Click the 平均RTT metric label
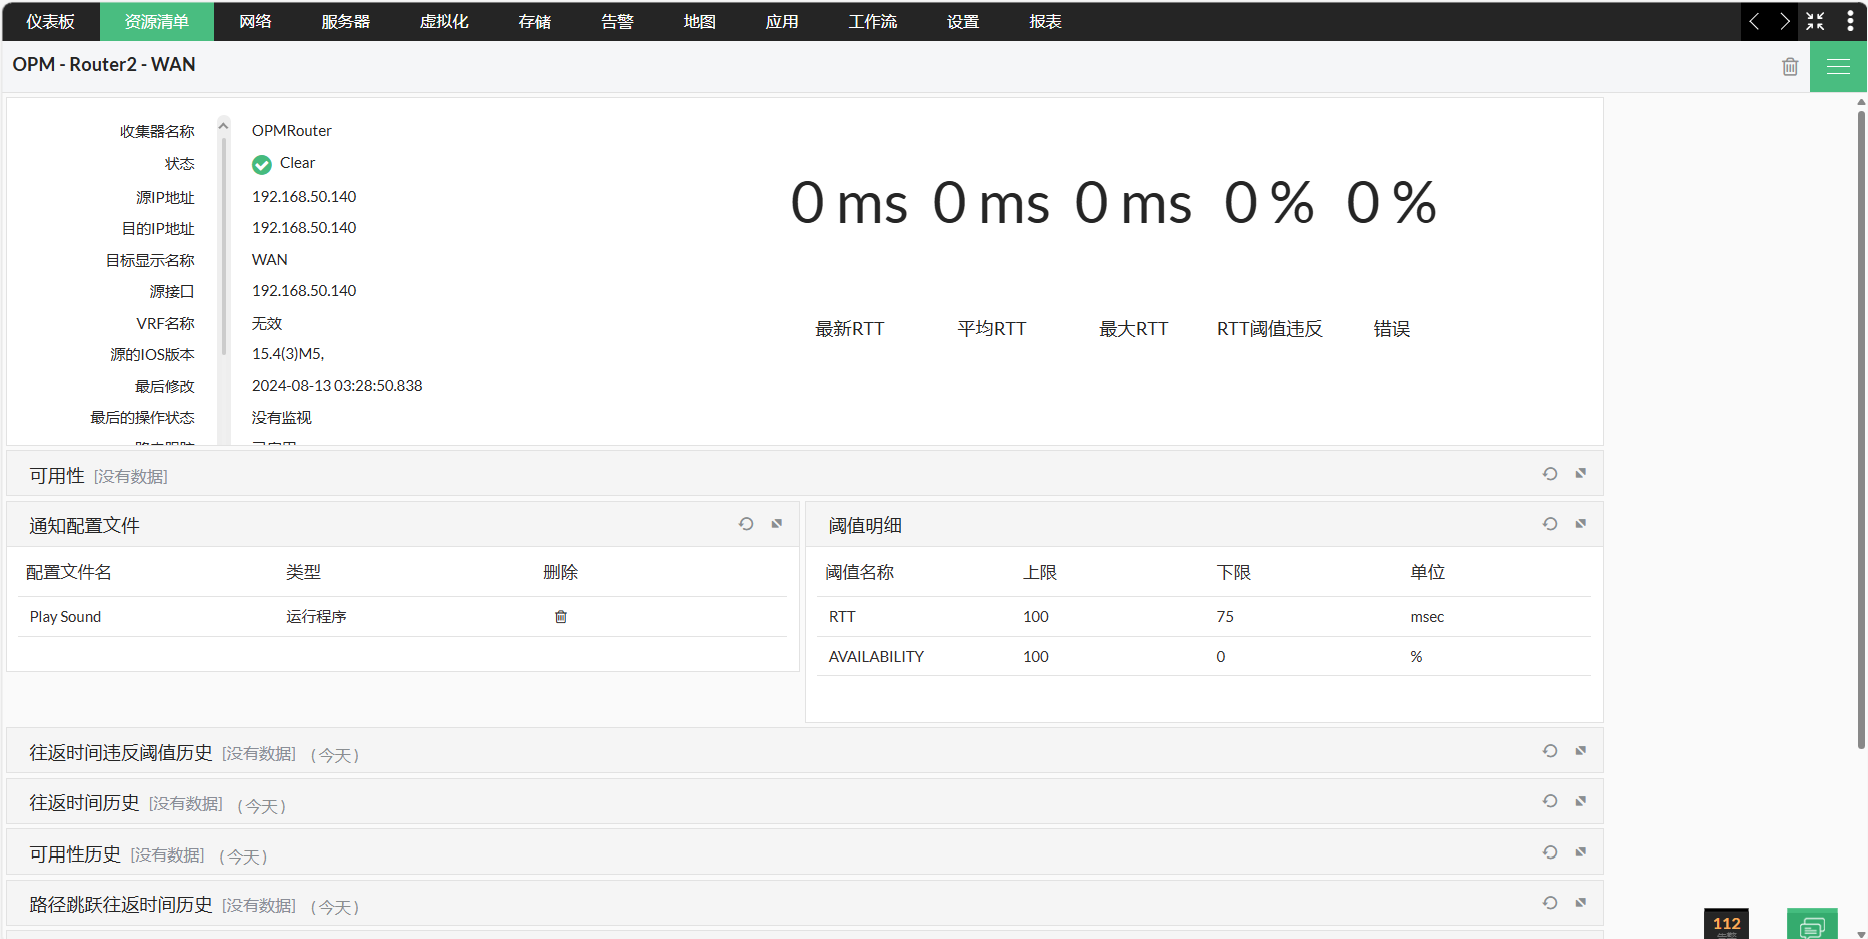1868x939 pixels. pyautogui.click(x=992, y=329)
